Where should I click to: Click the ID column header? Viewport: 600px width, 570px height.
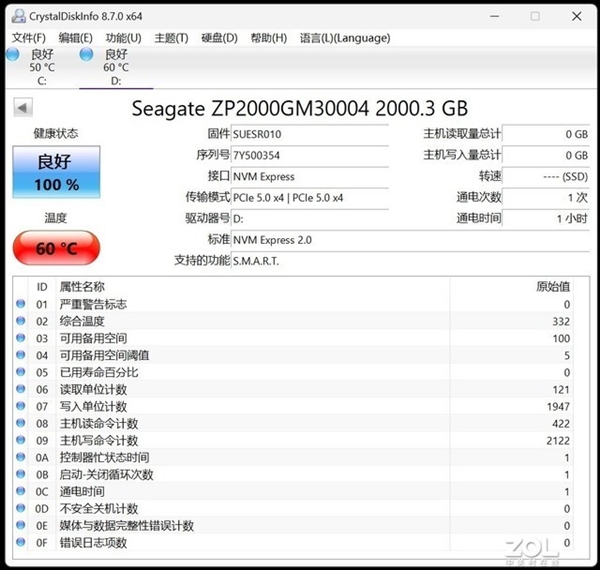pos(42,287)
